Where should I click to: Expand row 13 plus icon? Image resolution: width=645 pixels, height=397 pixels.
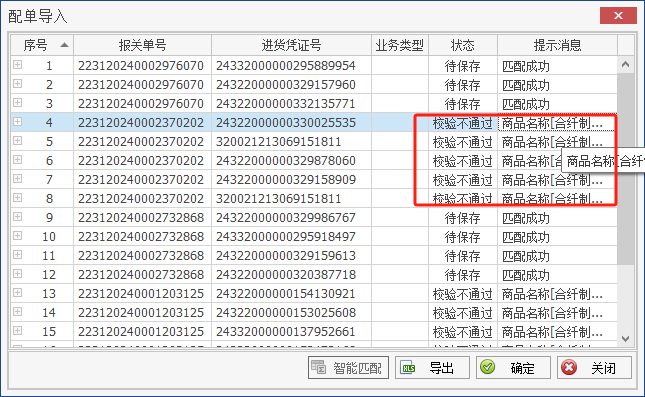pos(17,293)
